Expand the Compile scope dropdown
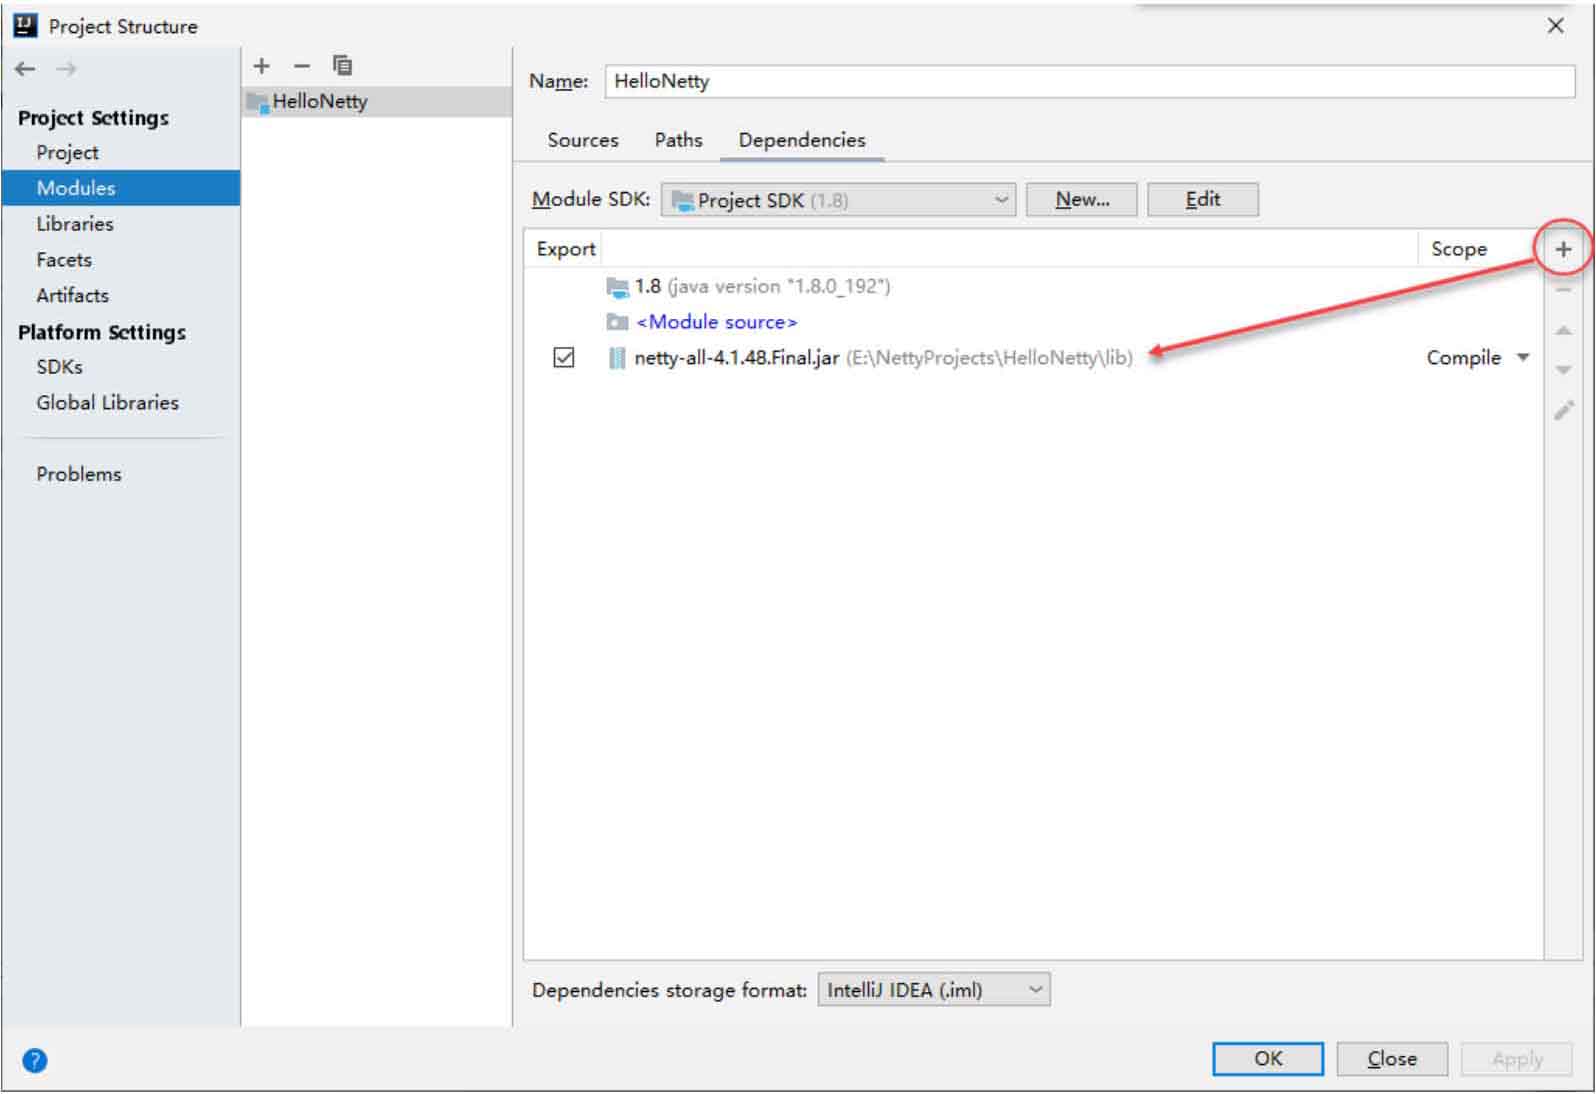Viewport: 1596px width, 1094px height. (1522, 357)
